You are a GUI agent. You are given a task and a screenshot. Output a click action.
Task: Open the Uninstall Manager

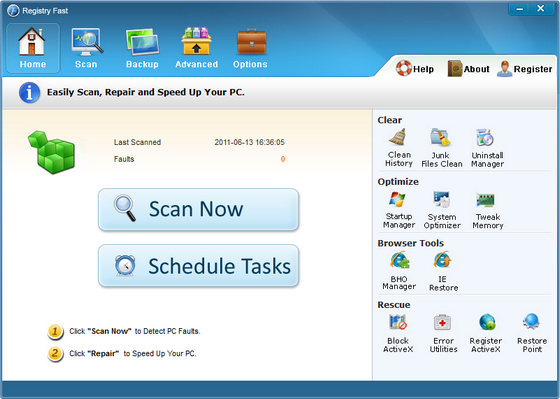pyautogui.click(x=487, y=148)
